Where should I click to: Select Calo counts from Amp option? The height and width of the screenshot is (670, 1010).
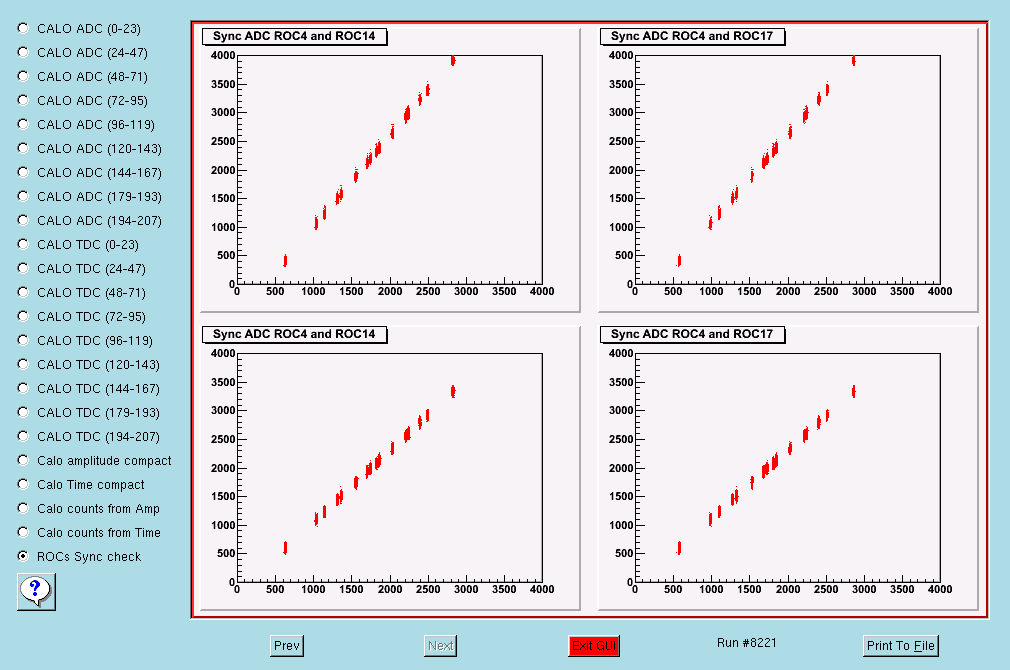23,508
